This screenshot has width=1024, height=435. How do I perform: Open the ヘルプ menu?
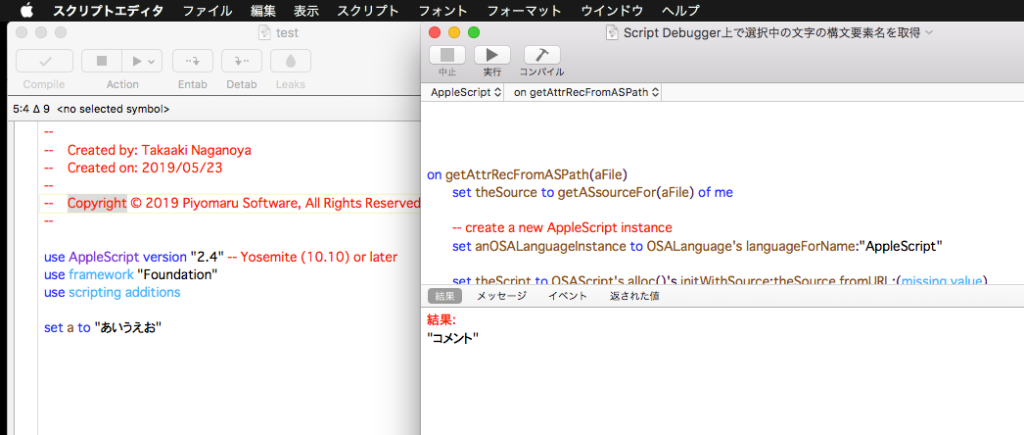pyautogui.click(x=680, y=10)
